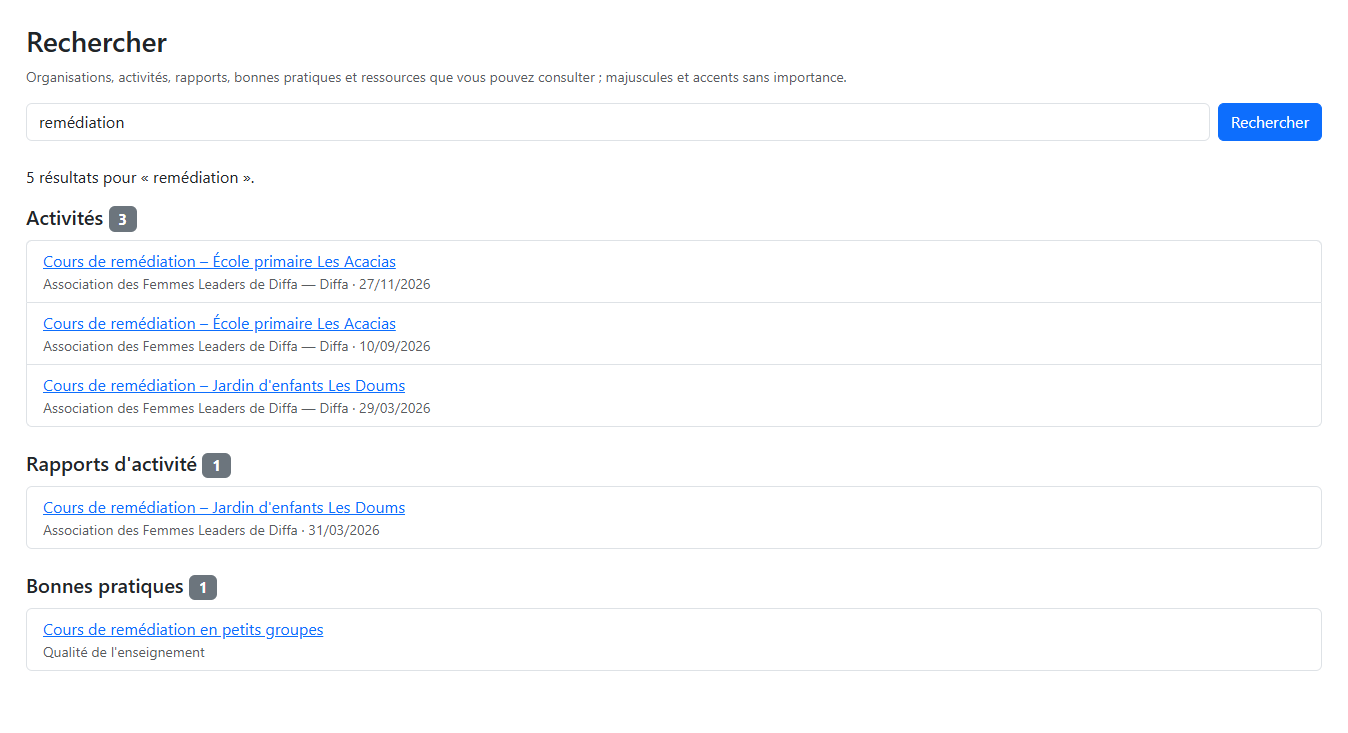Select the Activités section heading
Screen dimensions: 1348x733
(65, 218)
